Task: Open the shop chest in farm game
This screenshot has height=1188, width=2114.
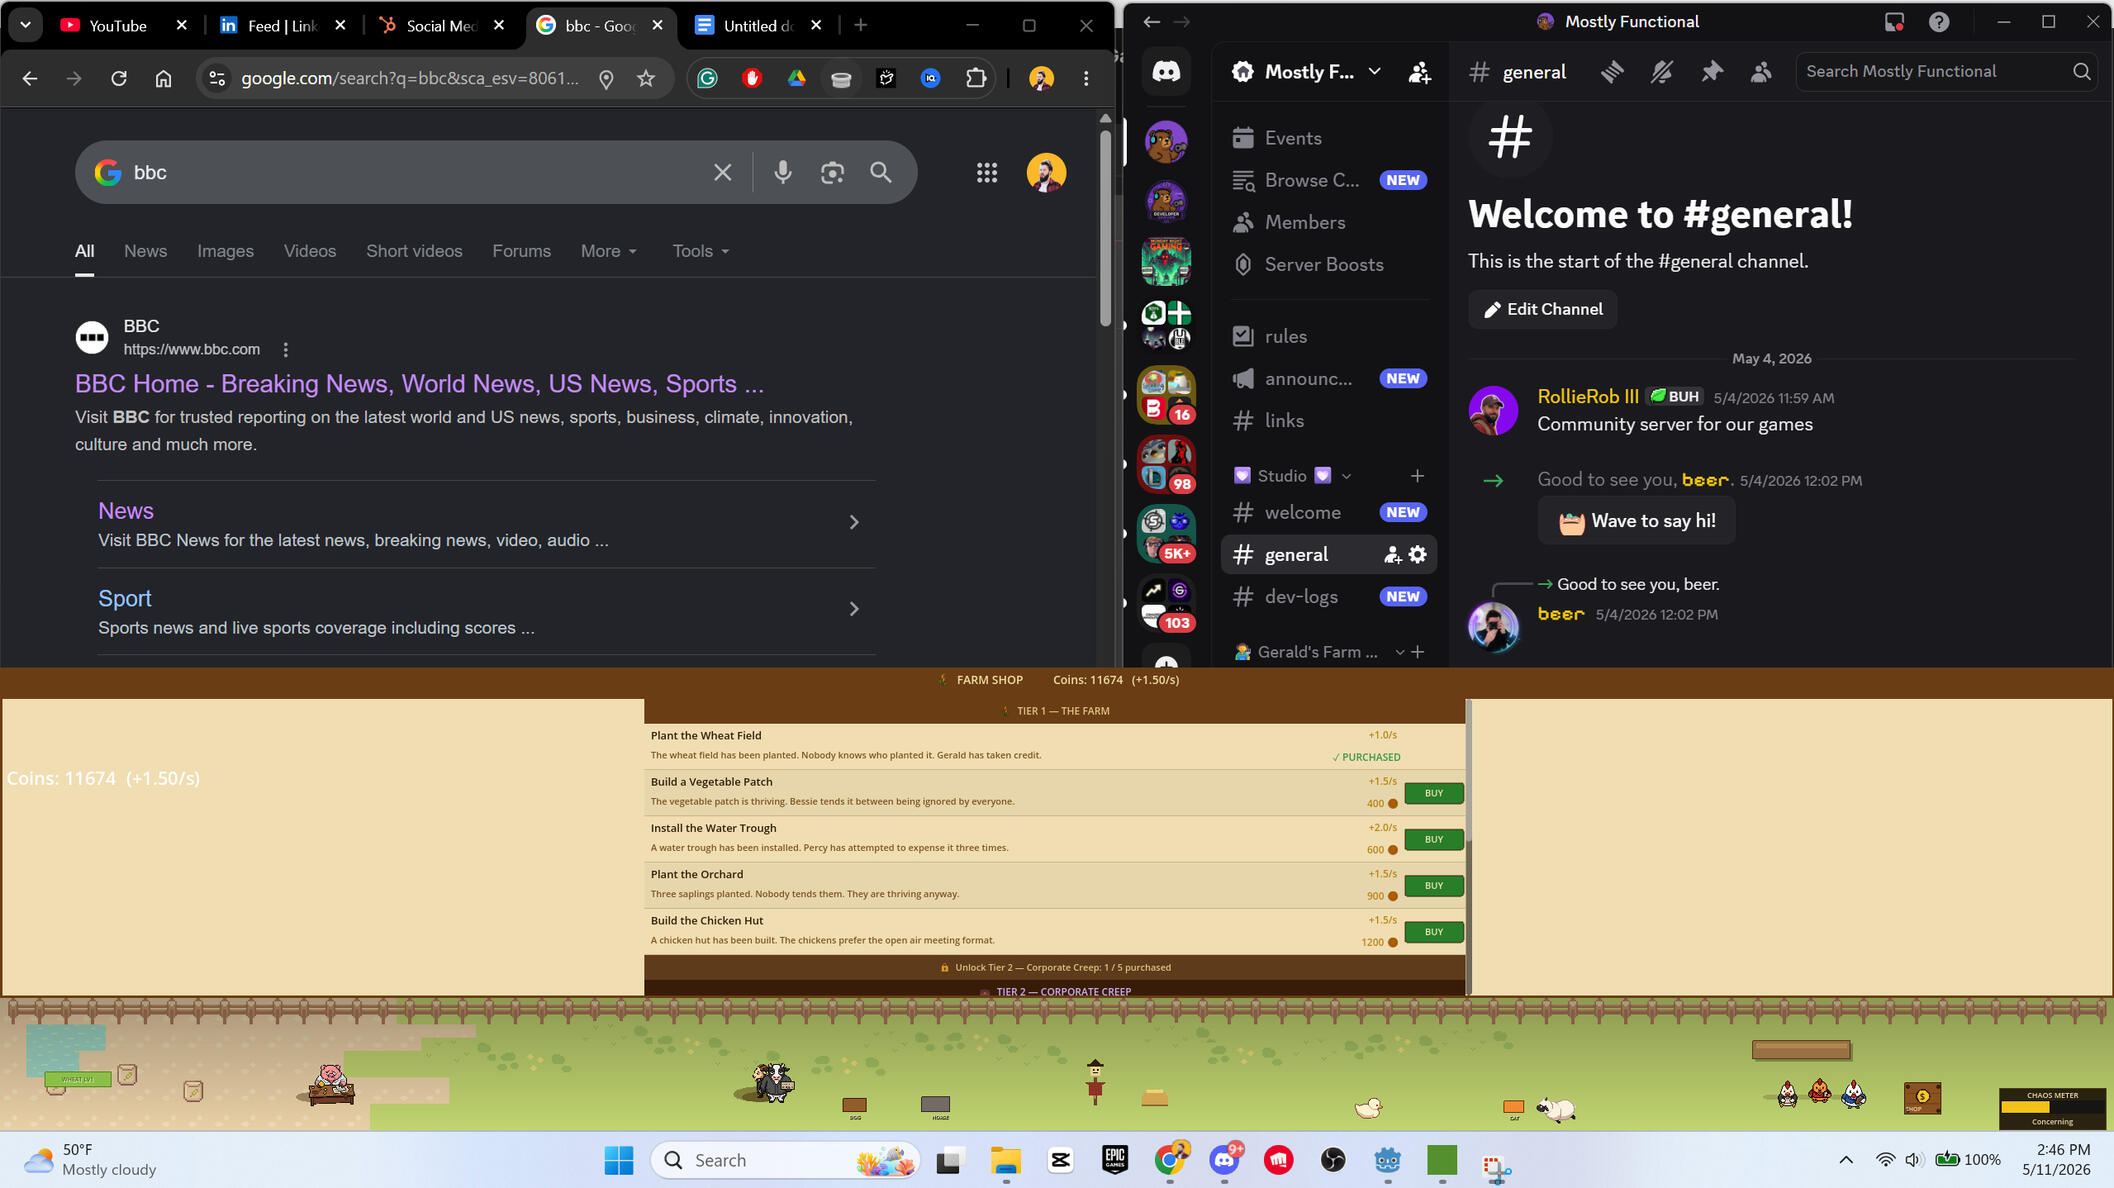Action: coord(1921,1097)
